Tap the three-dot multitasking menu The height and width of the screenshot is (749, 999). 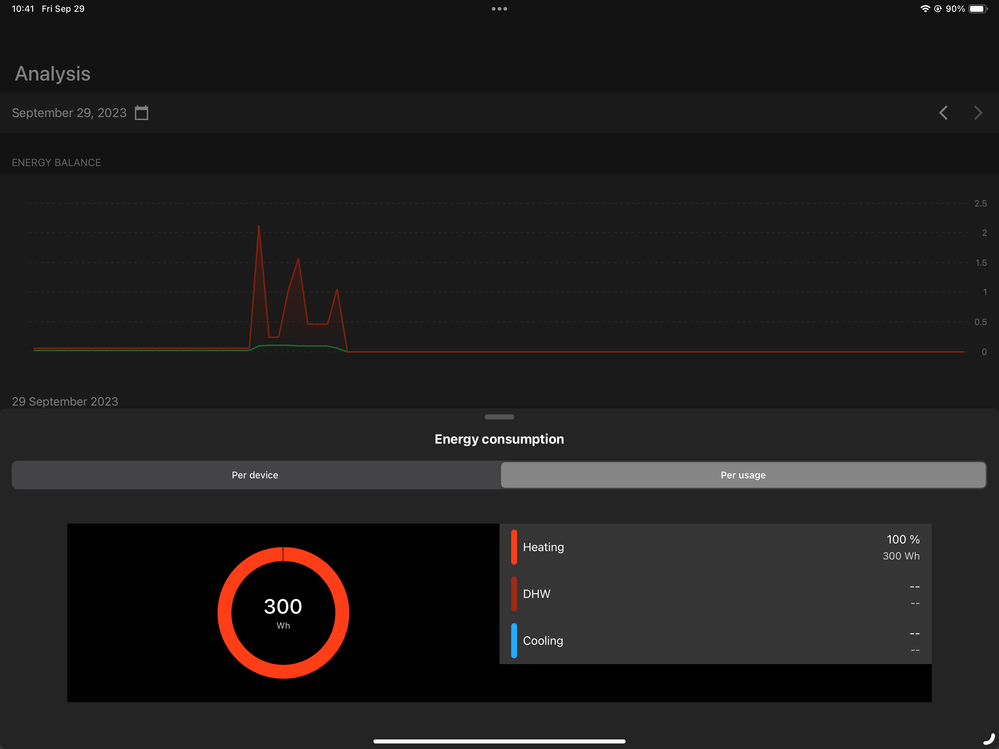(499, 9)
